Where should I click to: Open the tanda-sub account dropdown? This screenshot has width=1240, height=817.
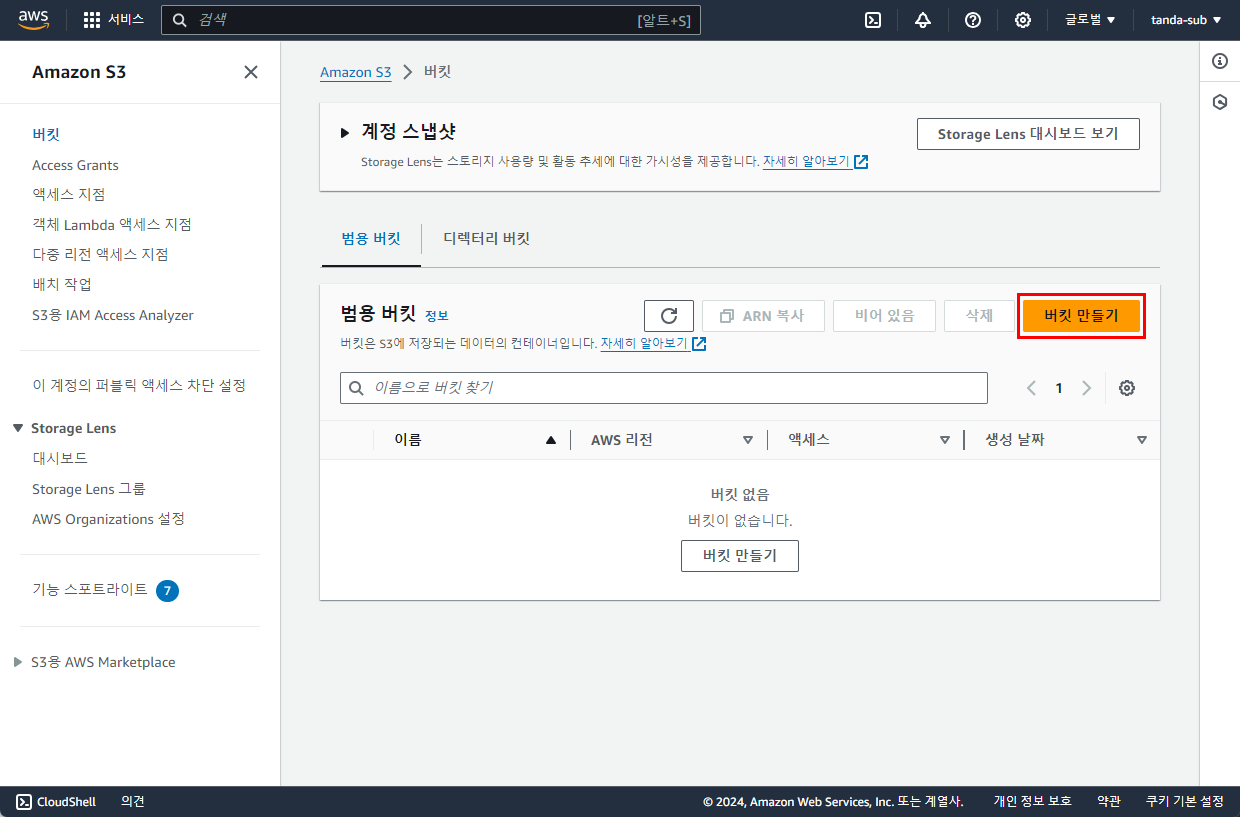point(1186,20)
